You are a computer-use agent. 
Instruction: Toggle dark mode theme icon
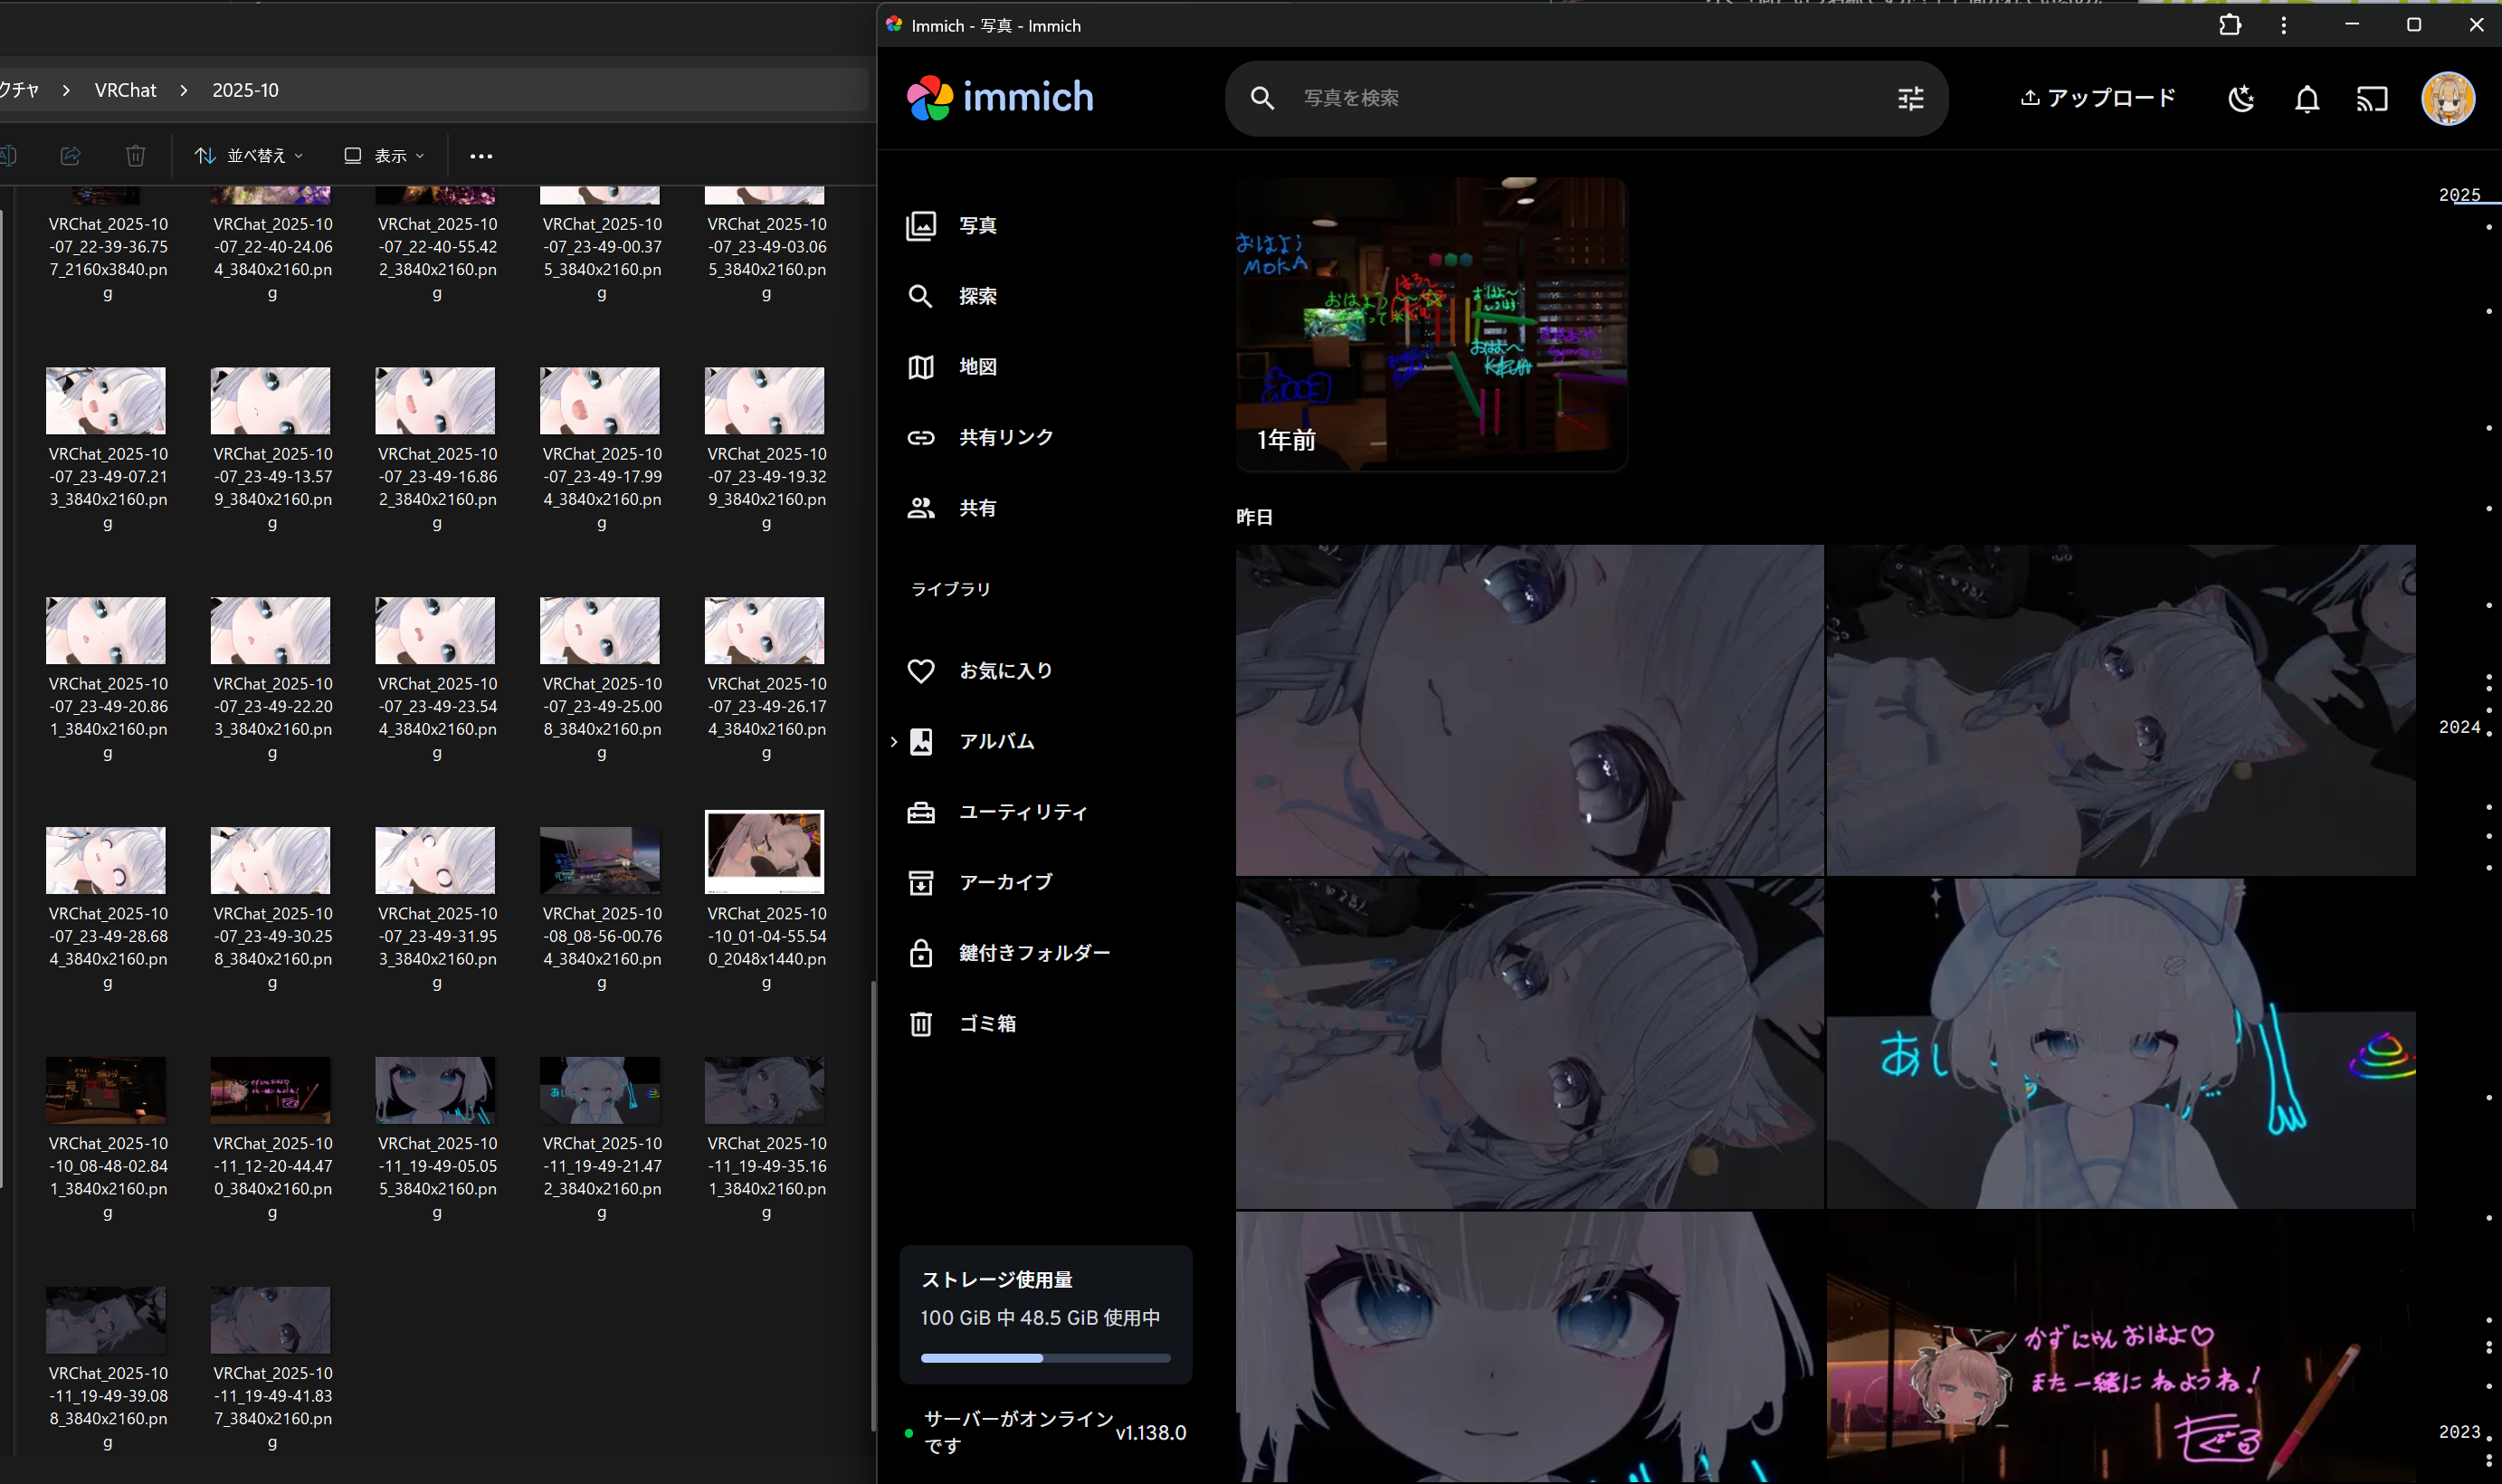pyautogui.click(x=2241, y=98)
